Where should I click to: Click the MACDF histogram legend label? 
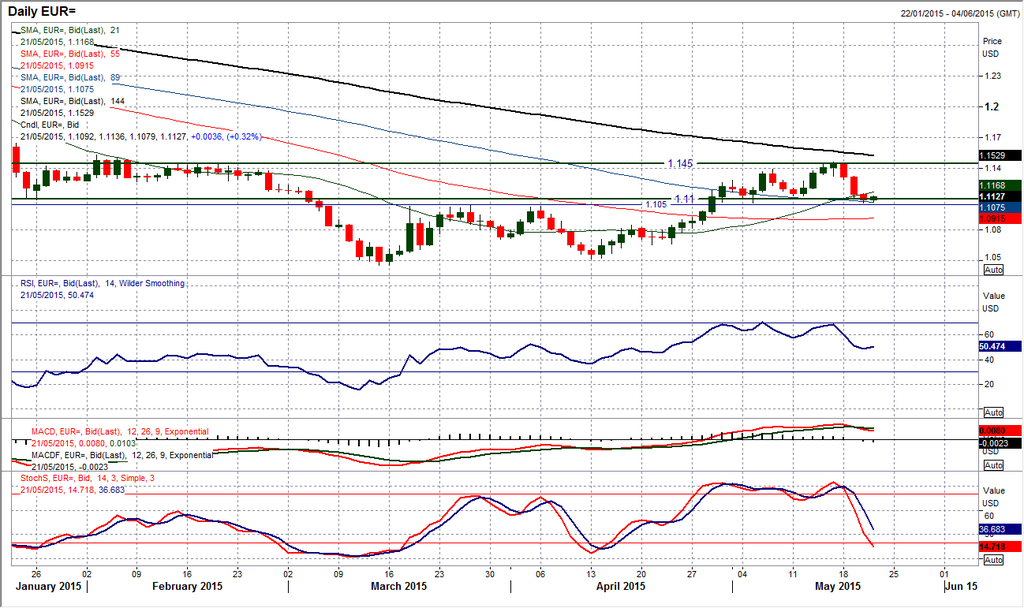point(122,455)
